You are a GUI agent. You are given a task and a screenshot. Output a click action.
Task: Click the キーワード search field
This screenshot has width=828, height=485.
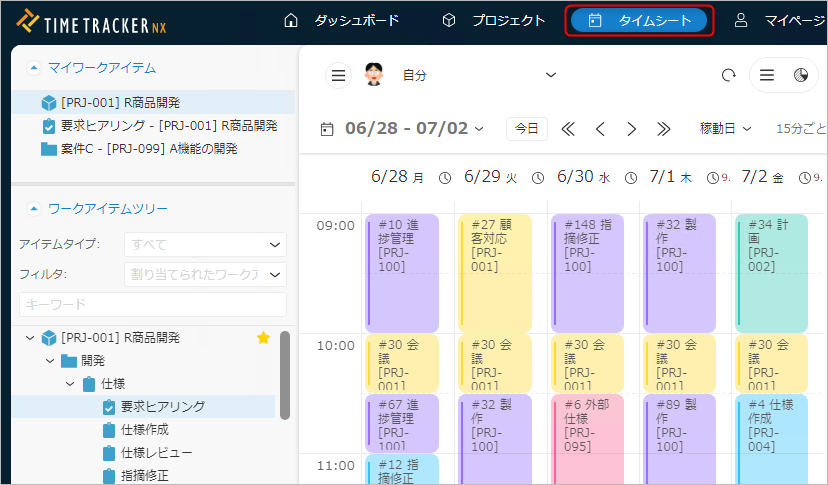(x=152, y=304)
